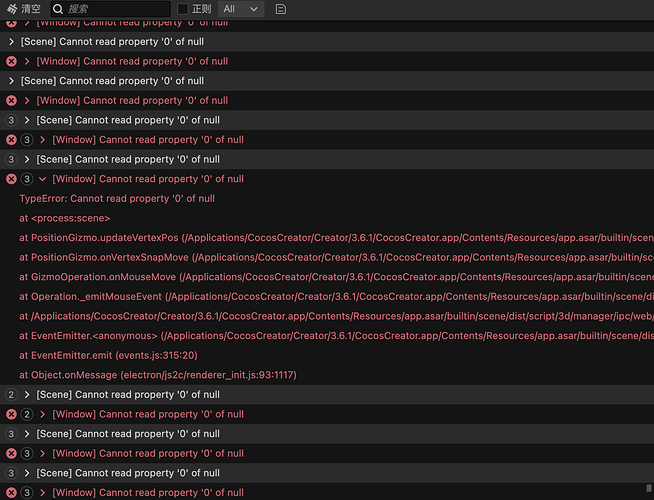Click the vertical scrollbar thumb at panel edge

click(649, 488)
